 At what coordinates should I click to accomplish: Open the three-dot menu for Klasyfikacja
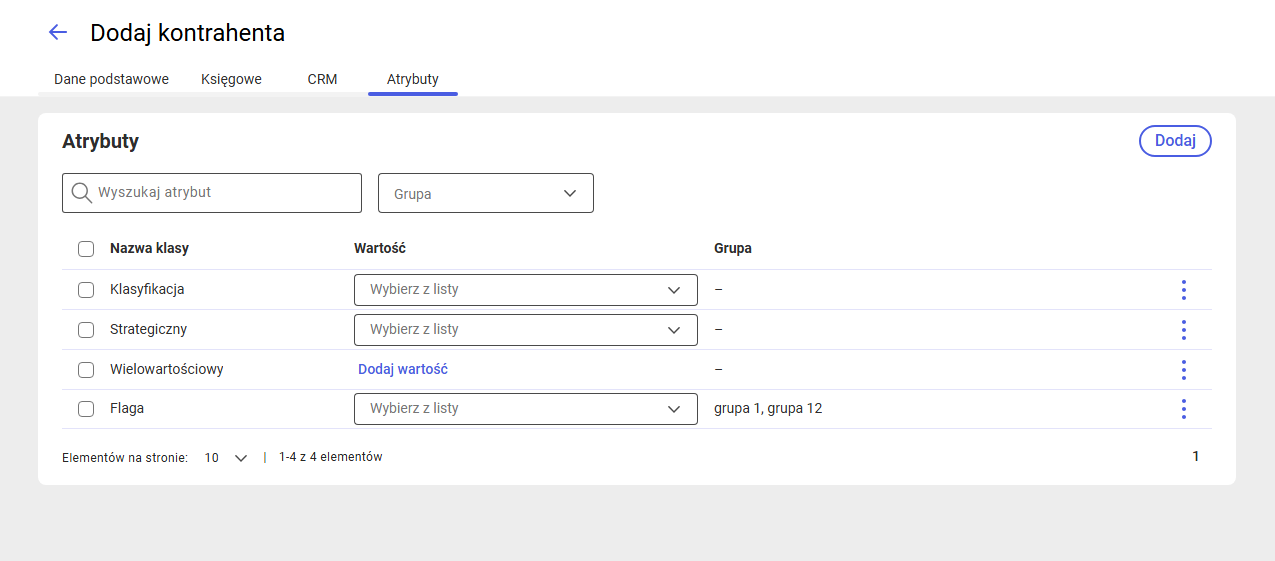1183,290
